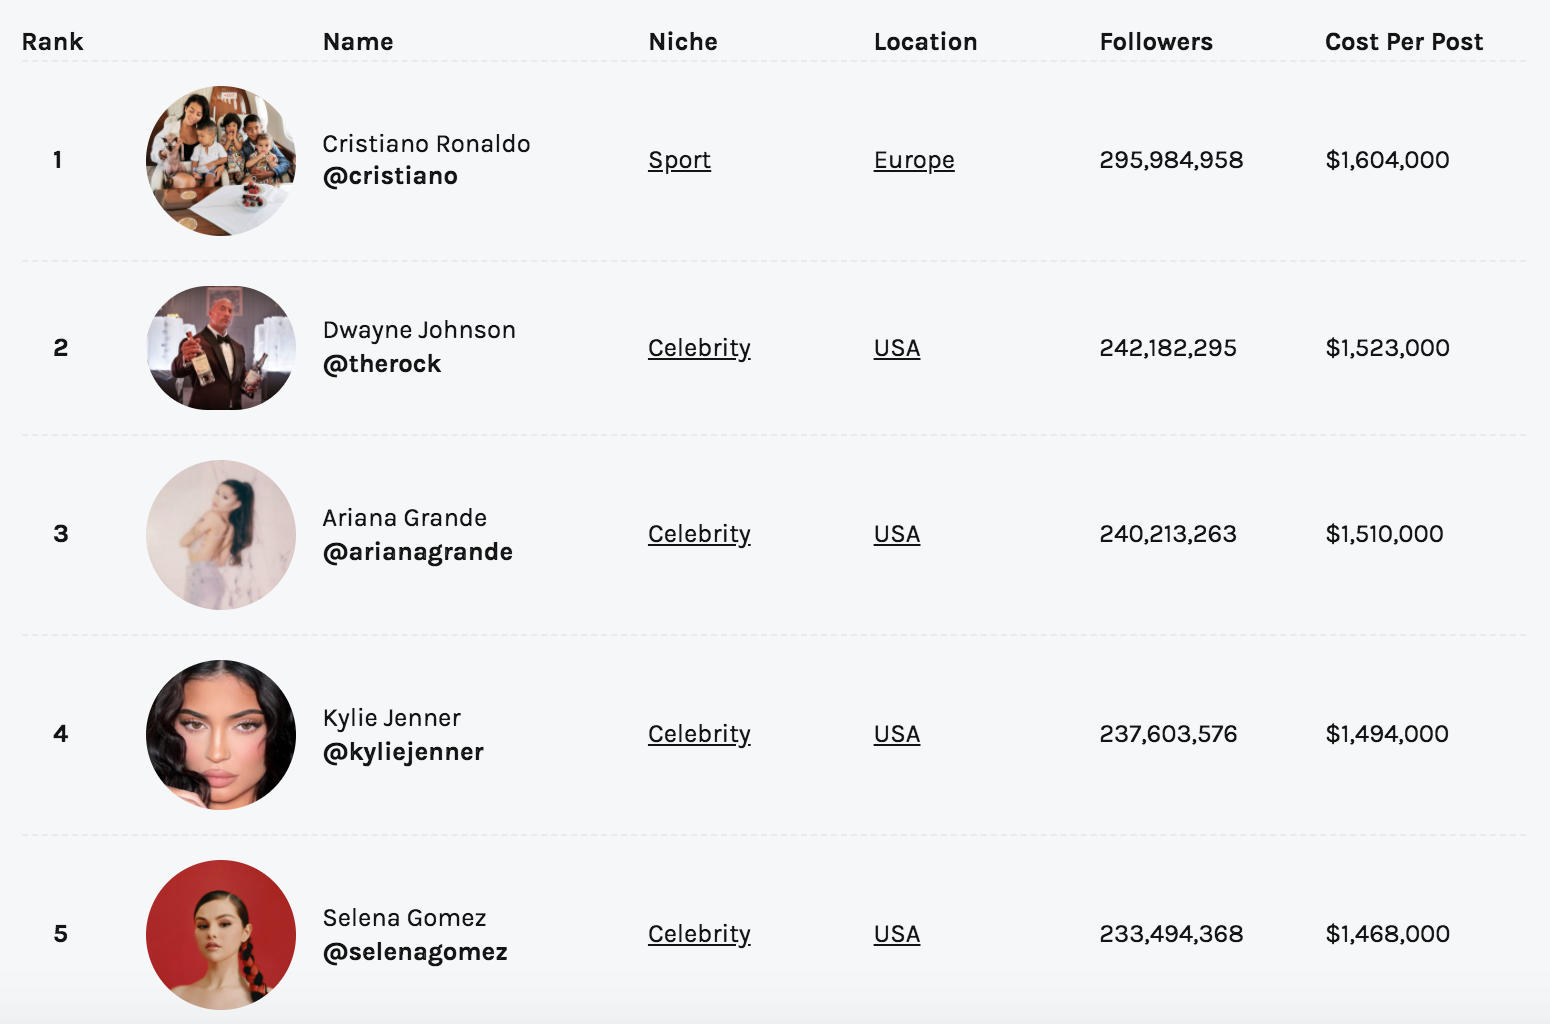This screenshot has width=1550, height=1024.
Task: Click Cristiano Ronaldo's profile picture
Action: pos(221,160)
